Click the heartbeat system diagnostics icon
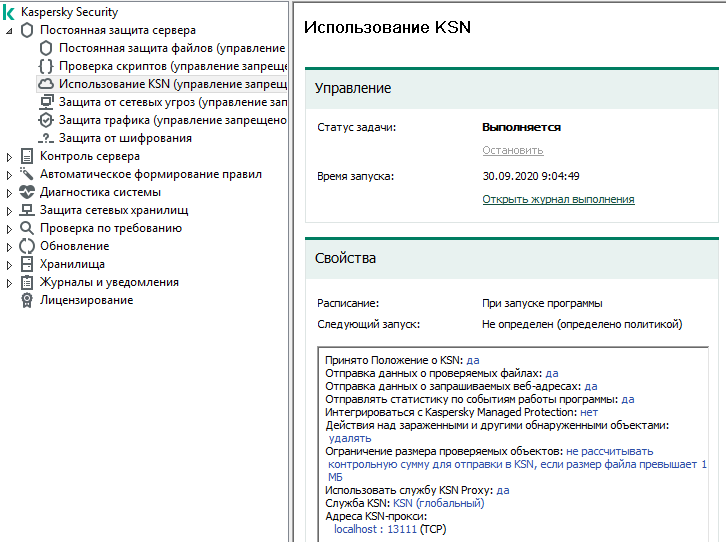The image size is (726, 542). click(x=27, y=192)
